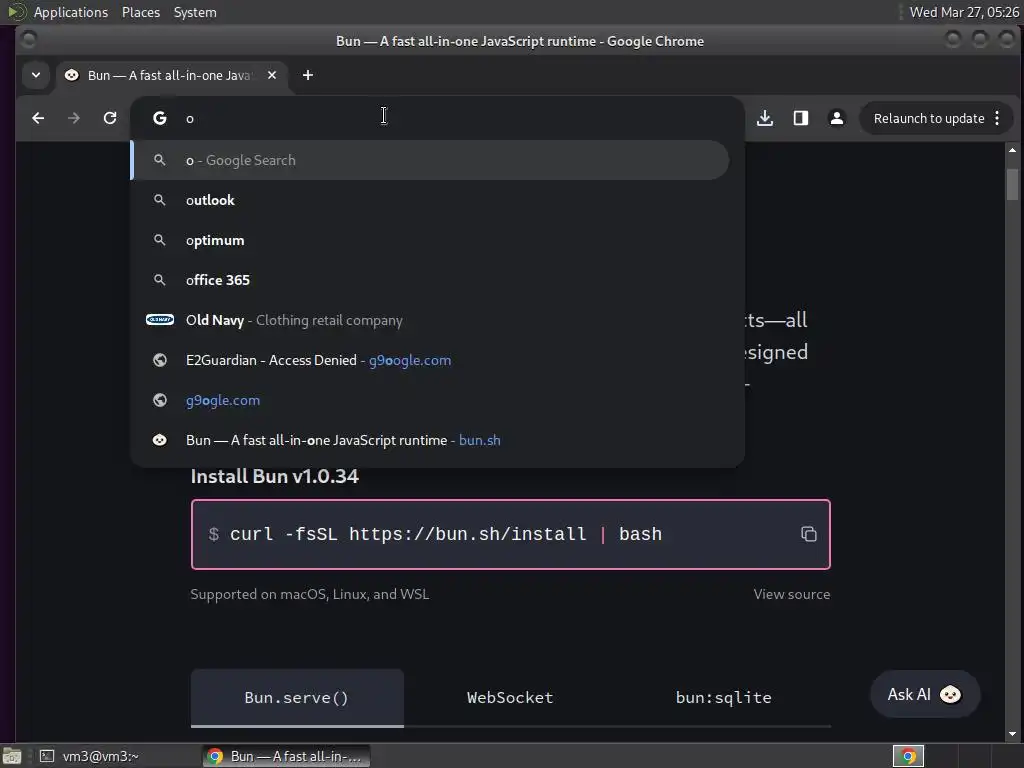Screen dimensions: 1024x768
Task: Click show desktop icon in bottom panel
Action: [12, 756]
